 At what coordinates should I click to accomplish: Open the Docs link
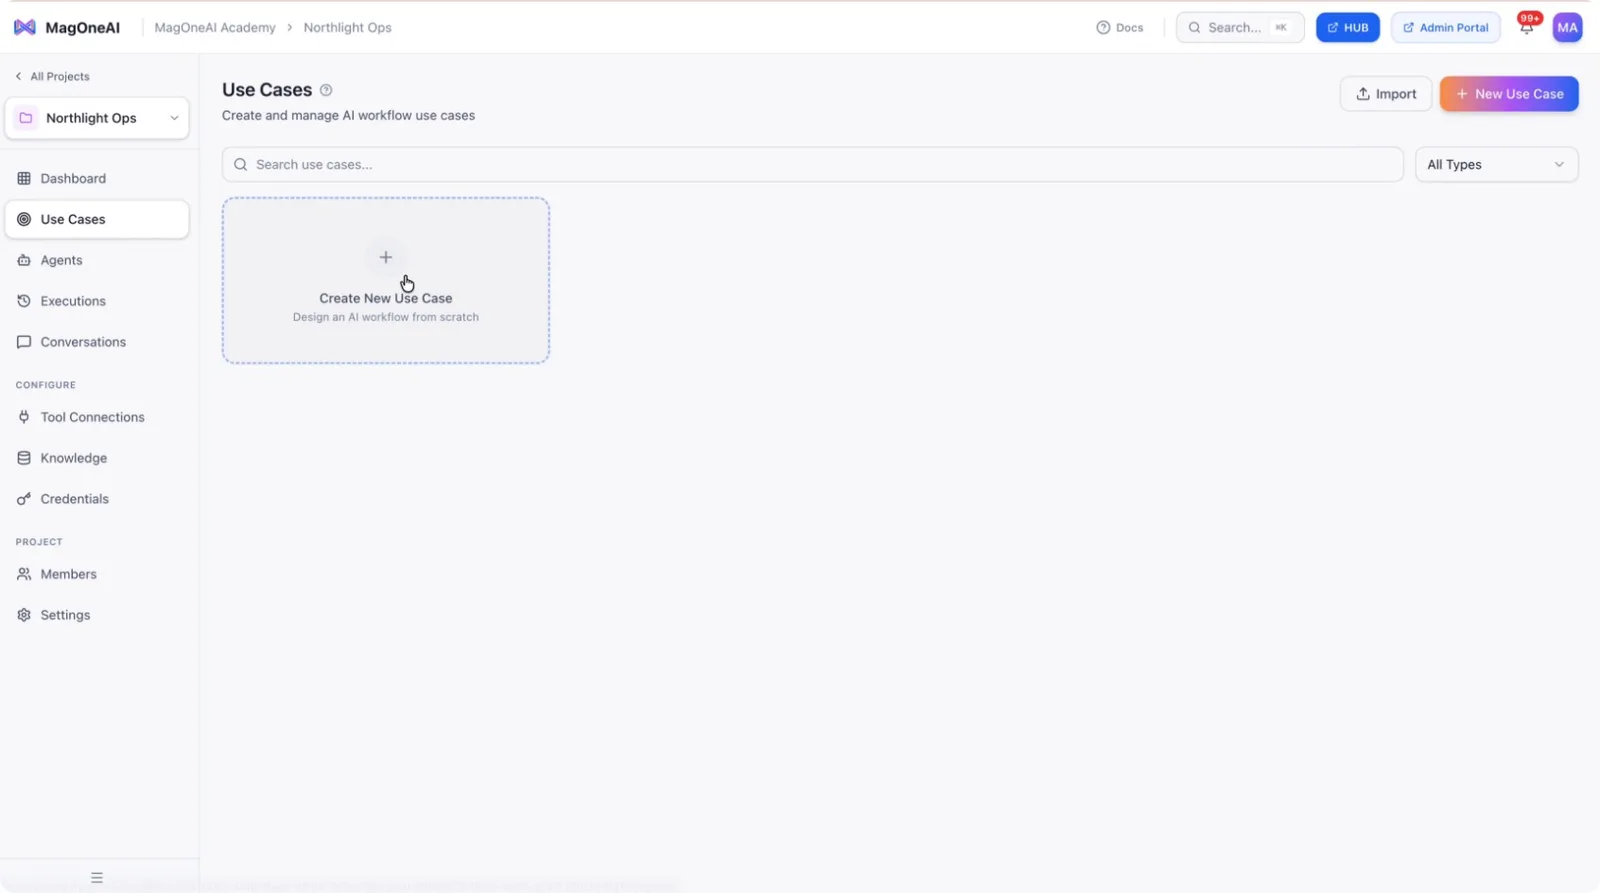pos(1120,28)
